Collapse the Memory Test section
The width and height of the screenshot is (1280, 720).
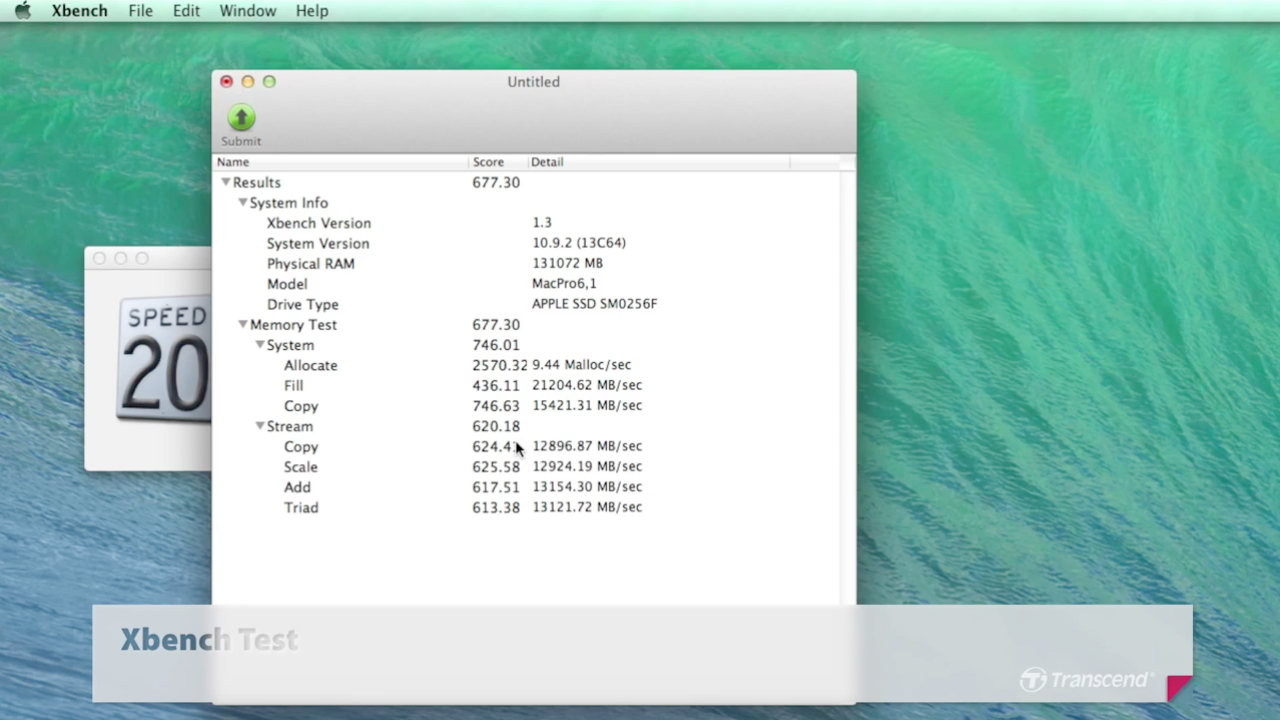click(x=242, y=325)
